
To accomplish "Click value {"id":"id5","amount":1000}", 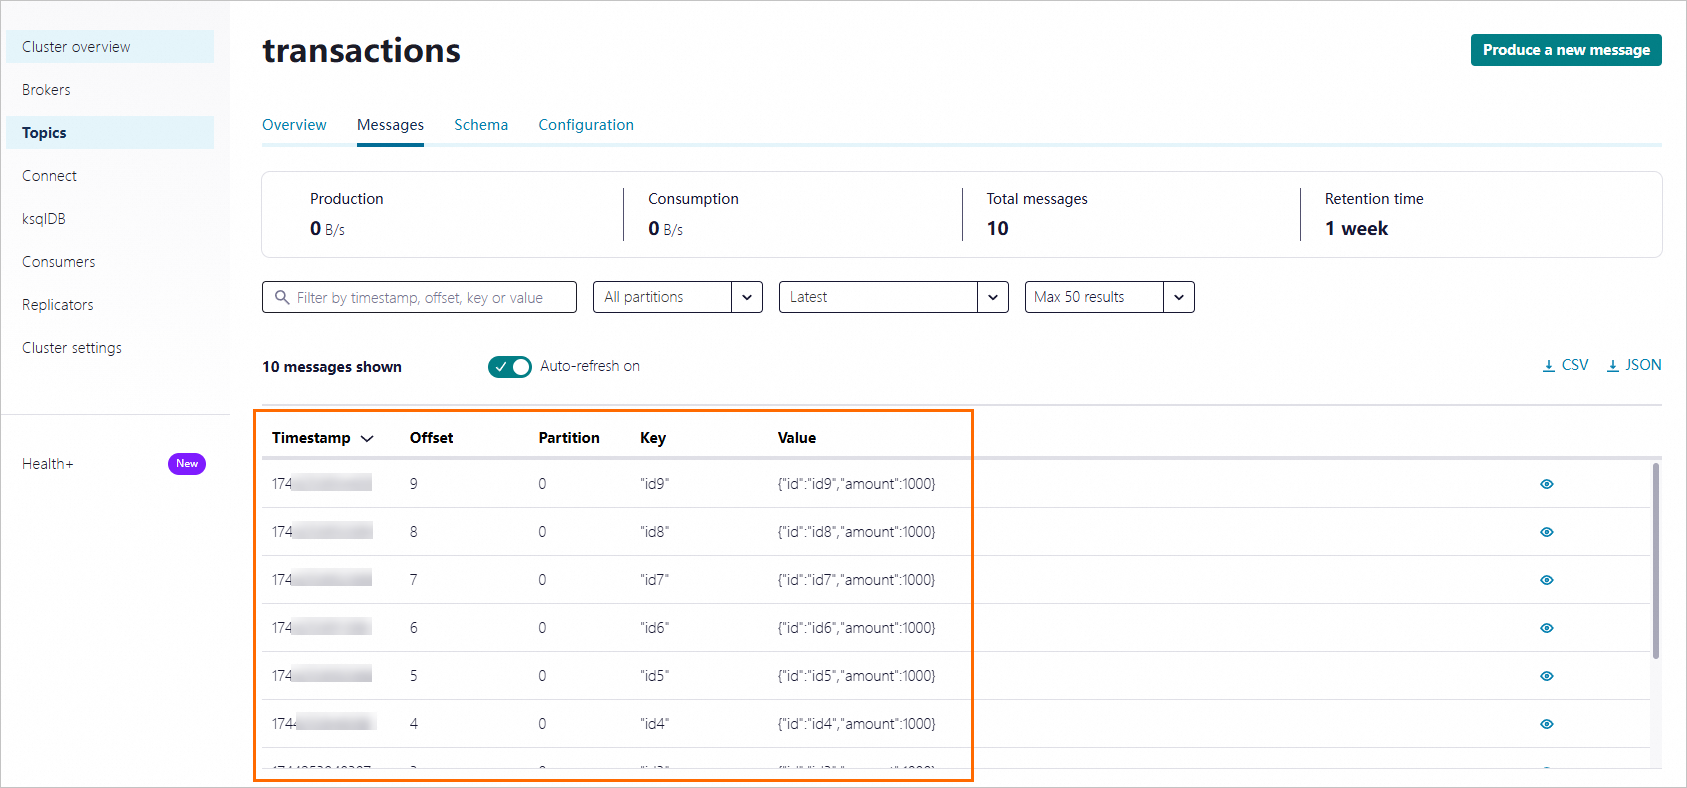I will pyautogui.click(x=856, y=676).
